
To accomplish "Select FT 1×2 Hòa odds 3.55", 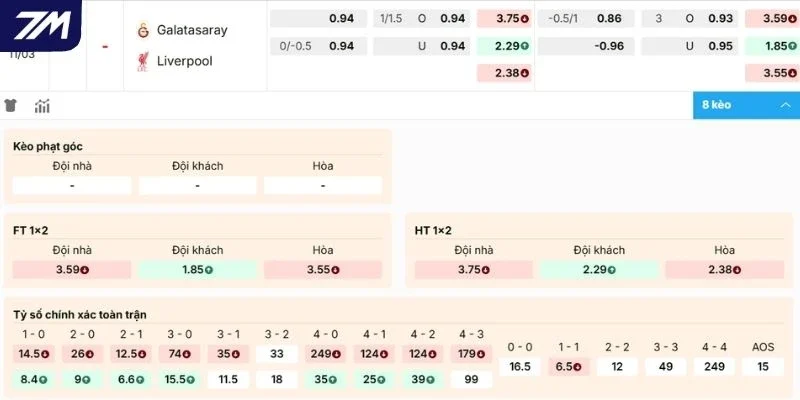I will click(323, 270).
